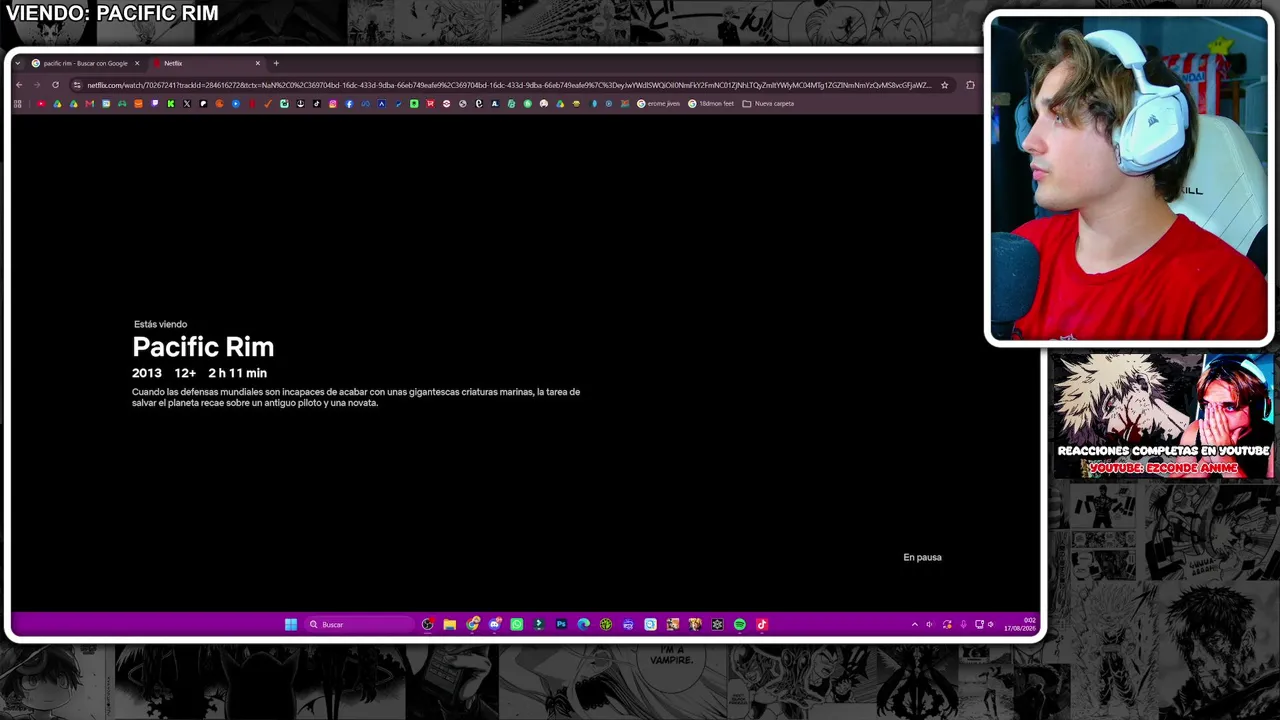Open Spotify from the taskbar
The image size is (1280, 720).
pos(739,624)
